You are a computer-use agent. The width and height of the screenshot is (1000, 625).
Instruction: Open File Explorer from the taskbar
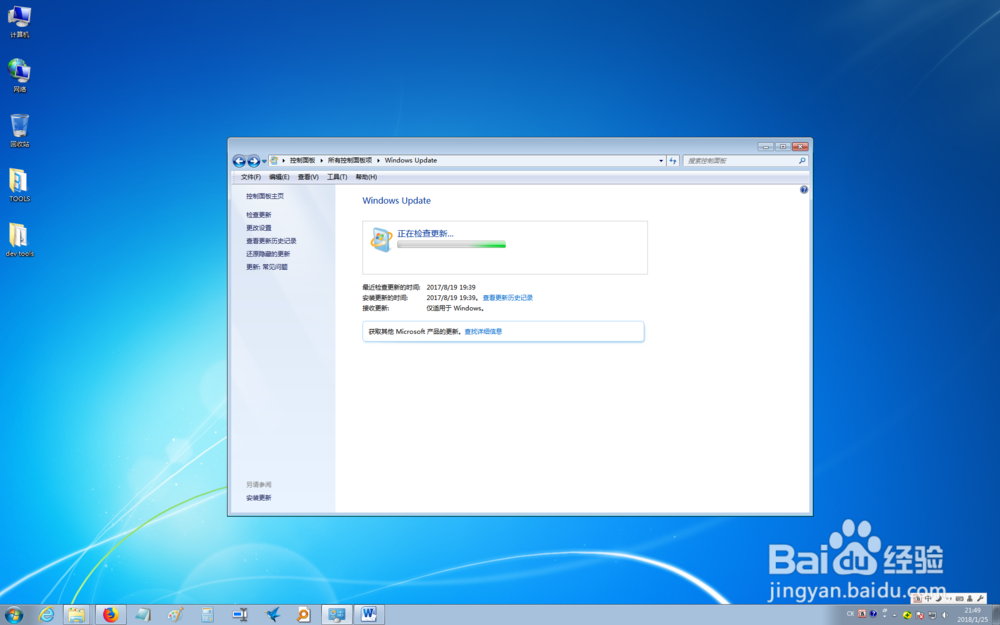coord(77,615)
